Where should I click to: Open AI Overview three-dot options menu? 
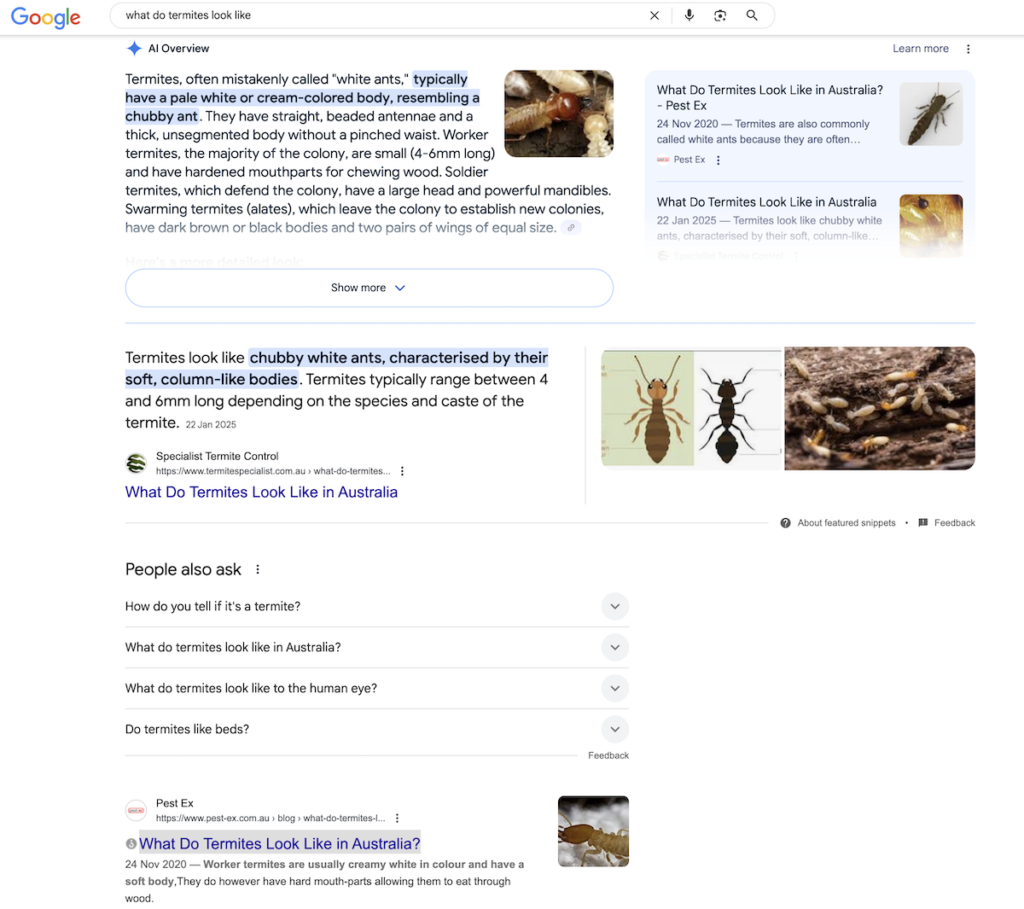tap(968, 49)
